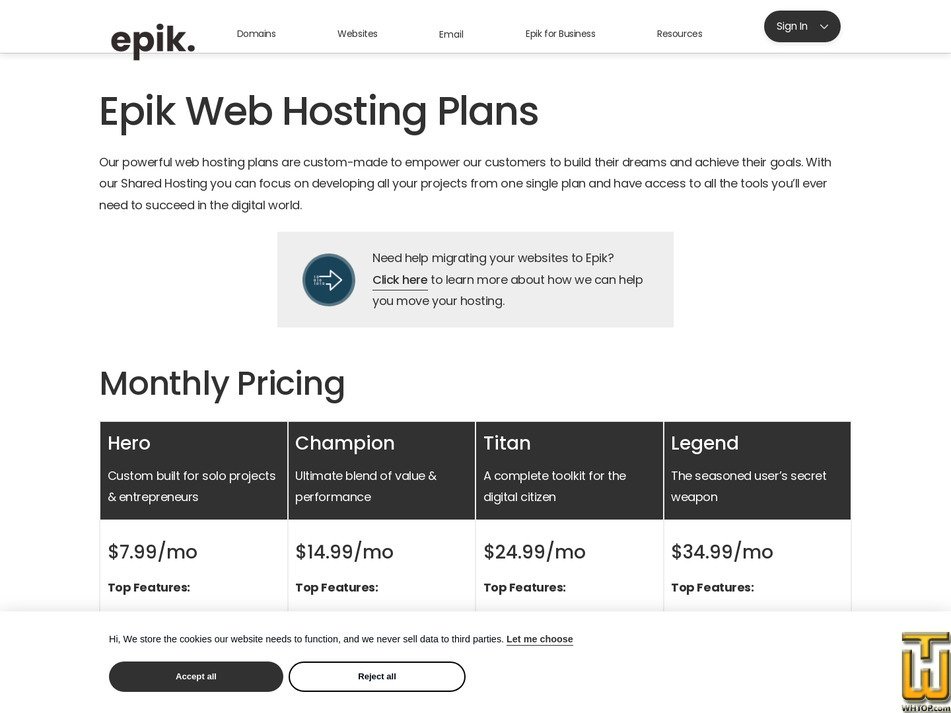This screenshot has width=951, height=713.
Task: Click the Epik Web Hosting Plans heading
Action: [318, 112]
